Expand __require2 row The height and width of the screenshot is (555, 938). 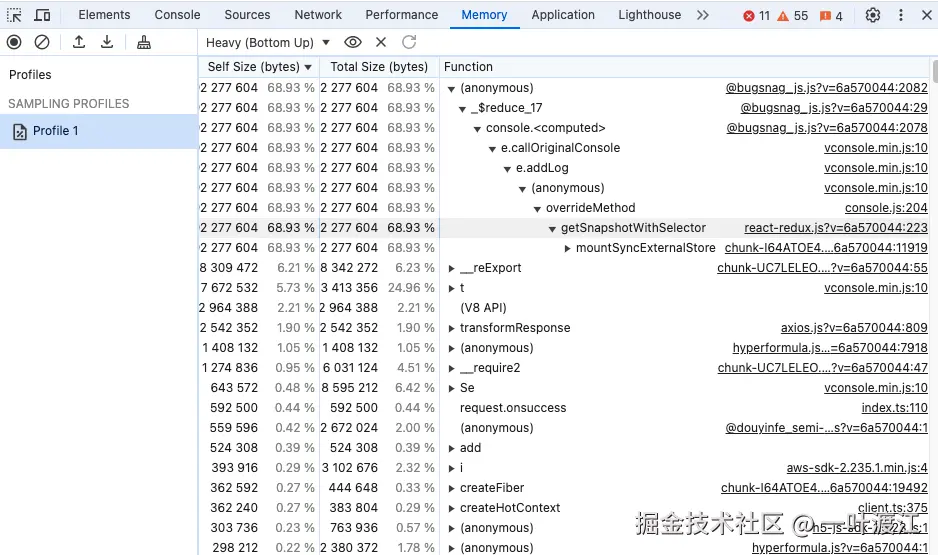[x=452, y=368]
